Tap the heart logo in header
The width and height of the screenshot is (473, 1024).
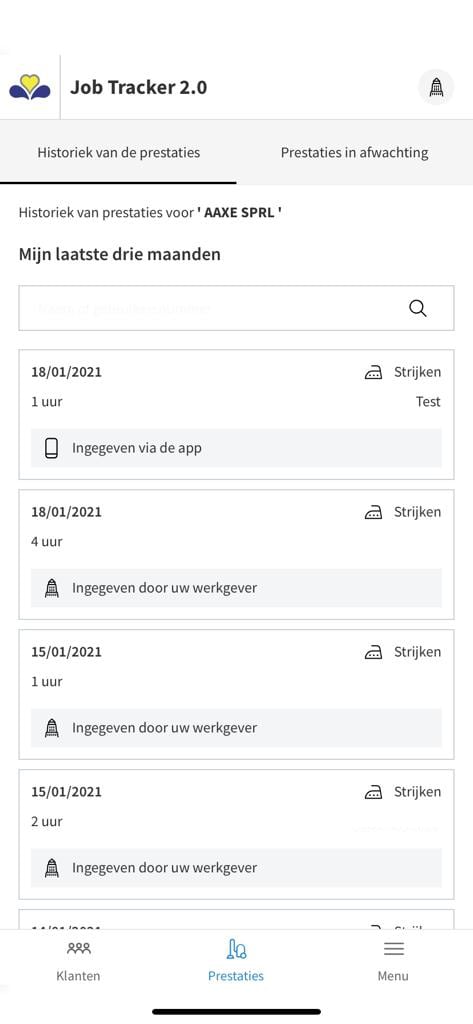tap(29, 87)
